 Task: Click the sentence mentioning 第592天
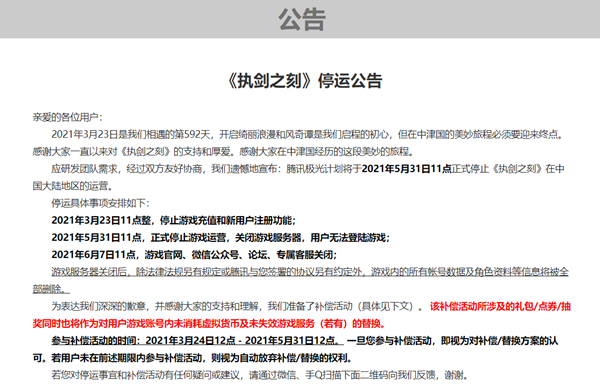point(308,134)
